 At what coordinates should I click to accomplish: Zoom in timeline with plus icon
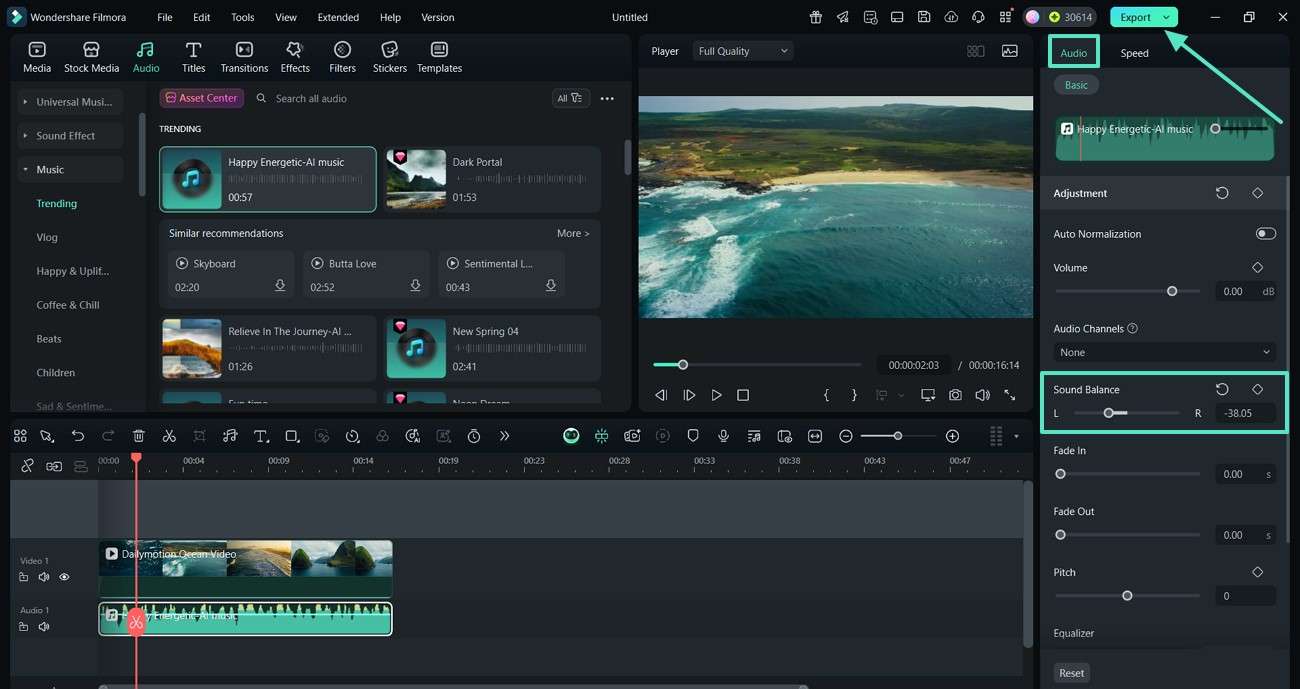pyautogui.click(x=952, y=436)
